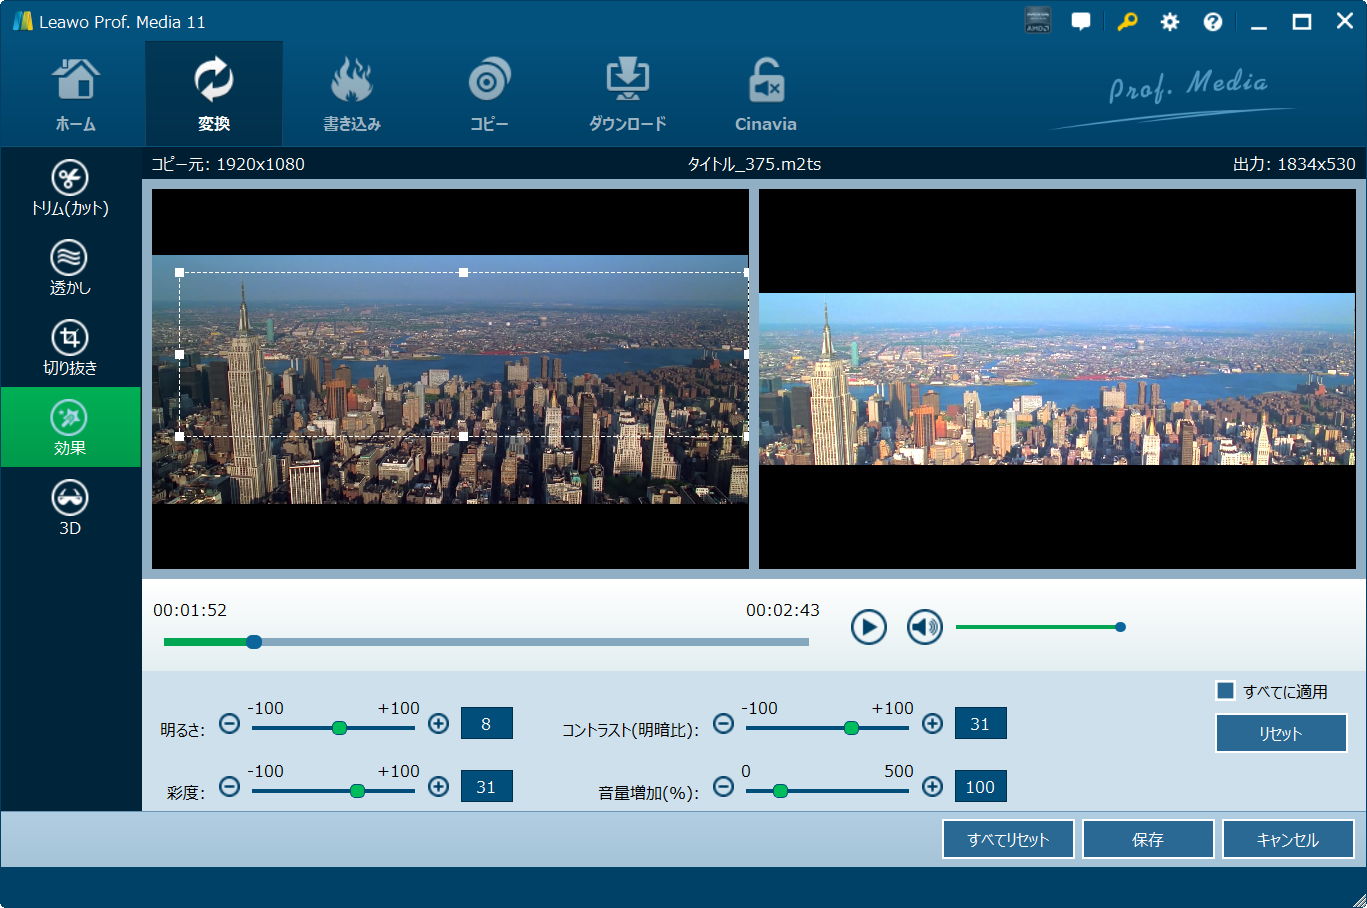Click the contrast slider handle
This screenshot has width=1367, height=908.
click(851, 728)
